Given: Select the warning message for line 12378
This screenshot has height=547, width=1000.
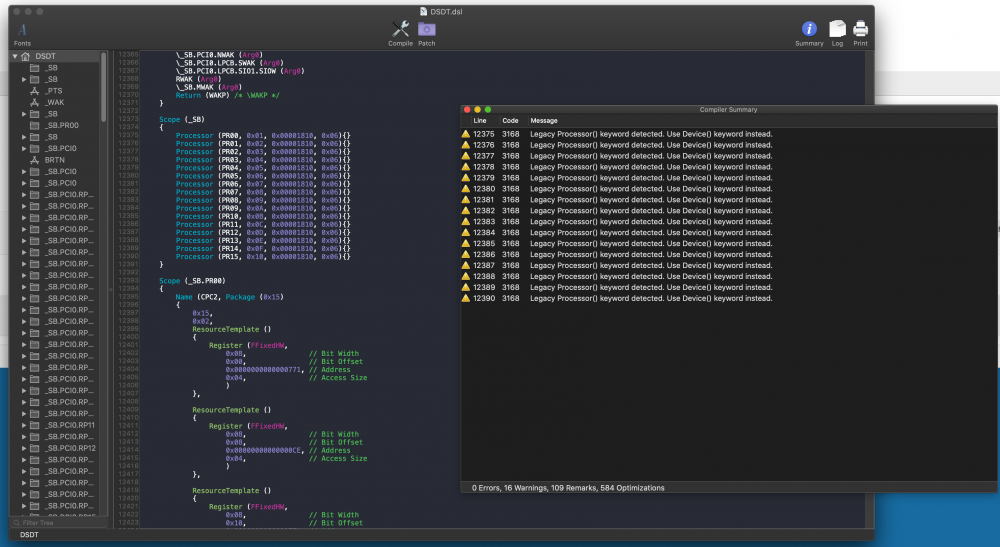Looking at the screenshot, I should 651,167.
